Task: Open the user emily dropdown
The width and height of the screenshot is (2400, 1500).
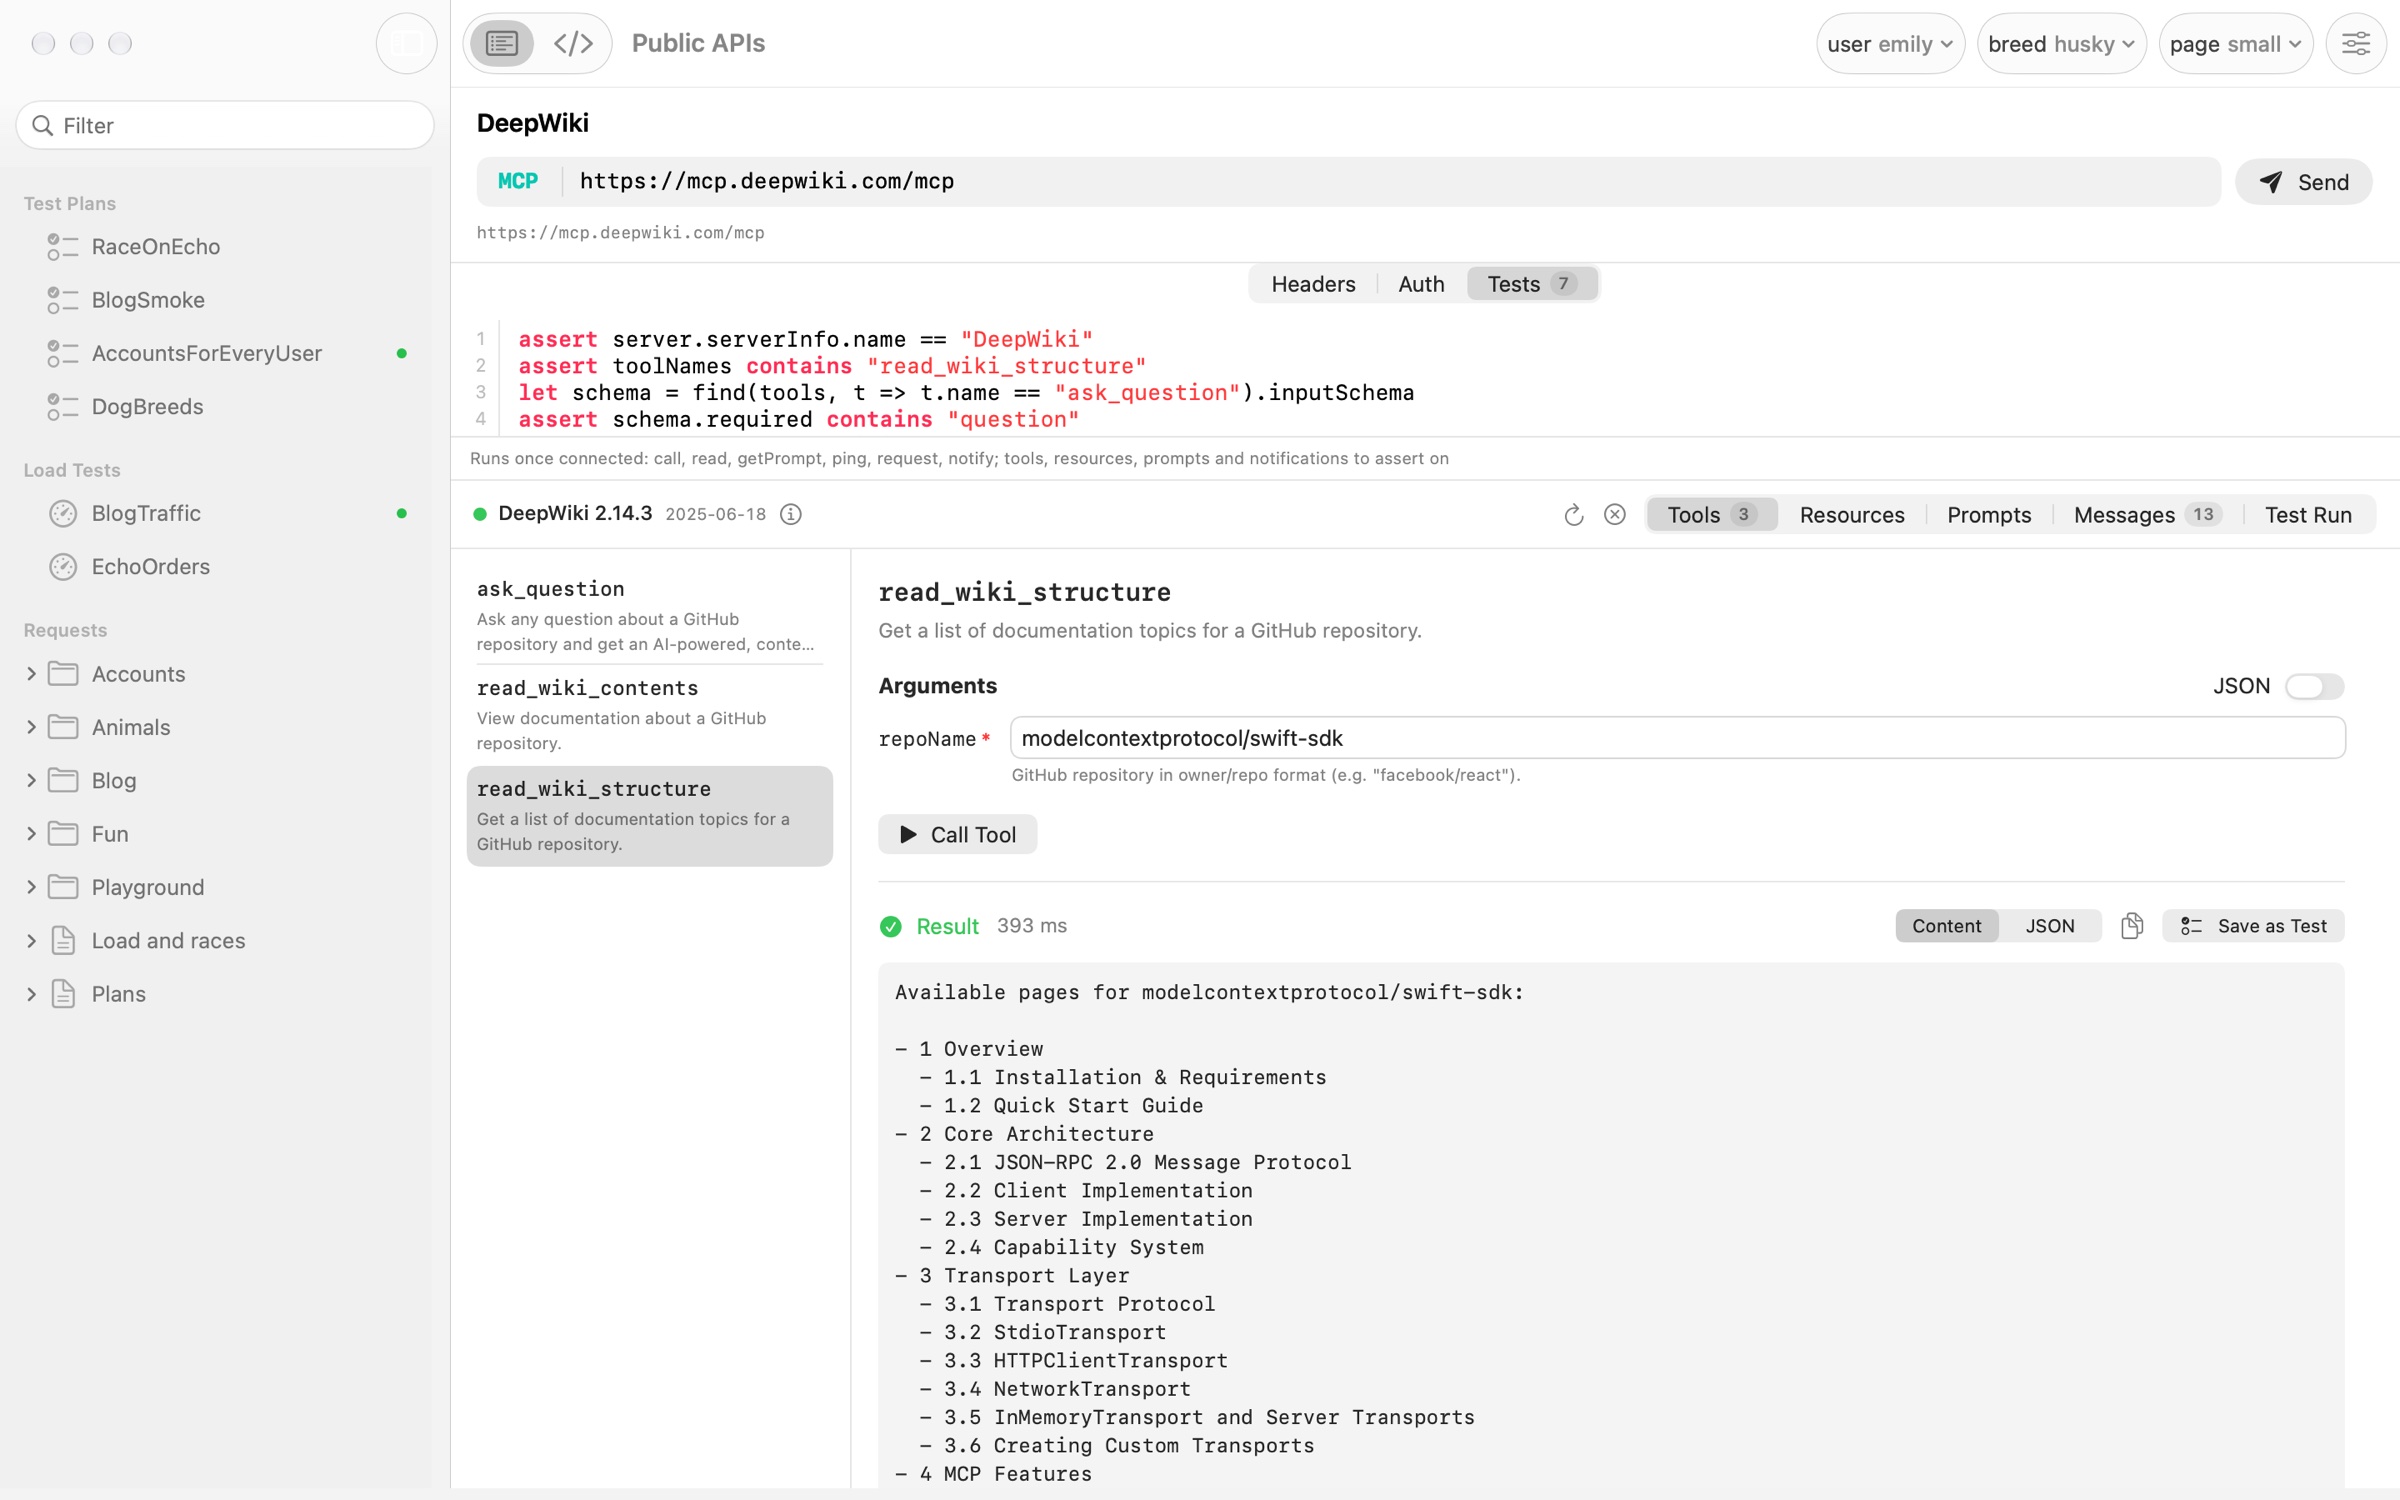Action: (x=1890, y=44)
